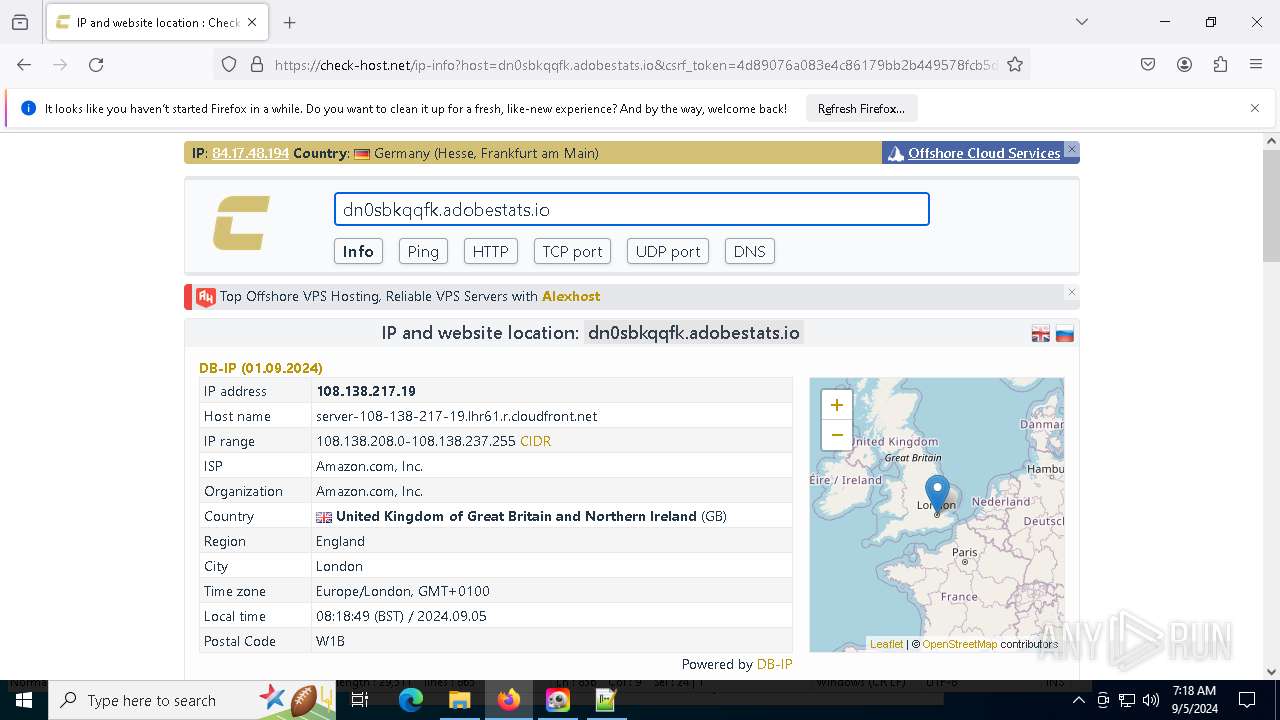Screen dimensions: 1280x720
Task: Bookmark this page with star icon
Action: pyautogui.click(x=1015, y=64)
